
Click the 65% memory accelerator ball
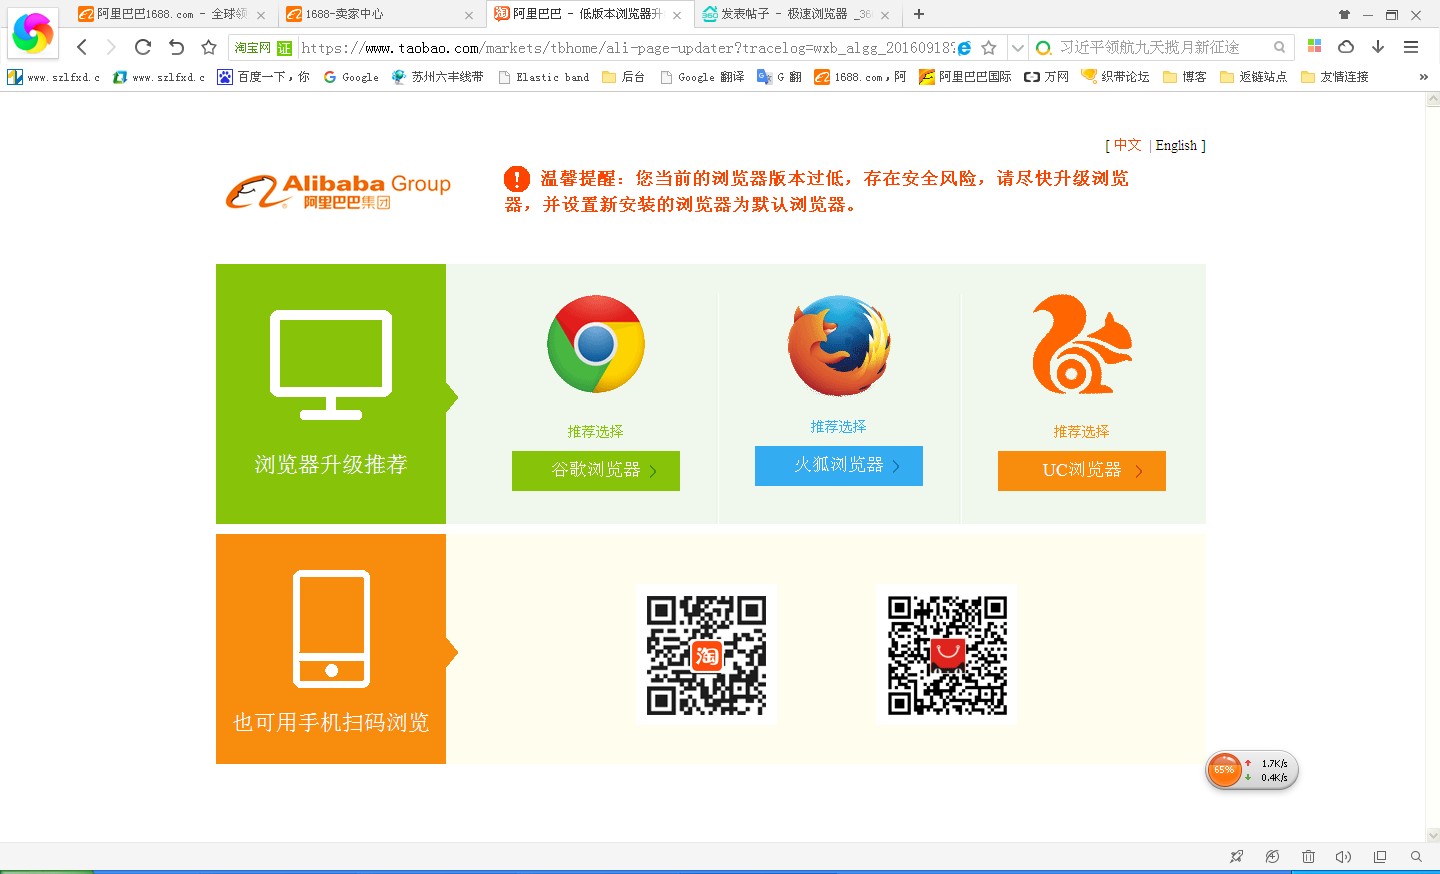[1224, 770]
